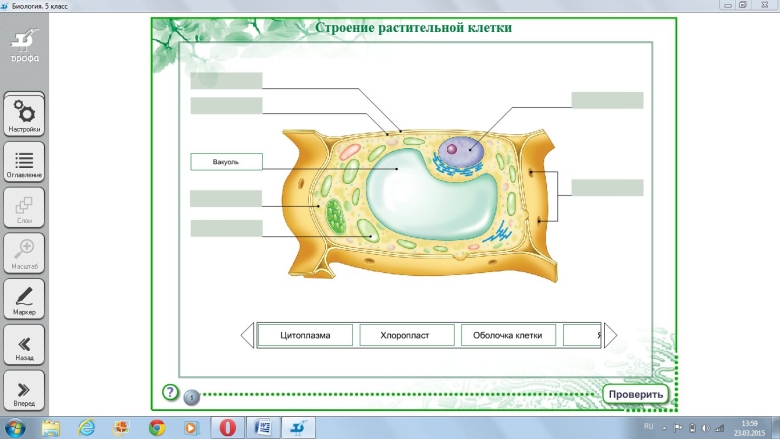The width and height of the screenshot is (780, 439).
Task: Open Microsoft Word from the taskbar
Action: tap(262, 427)
